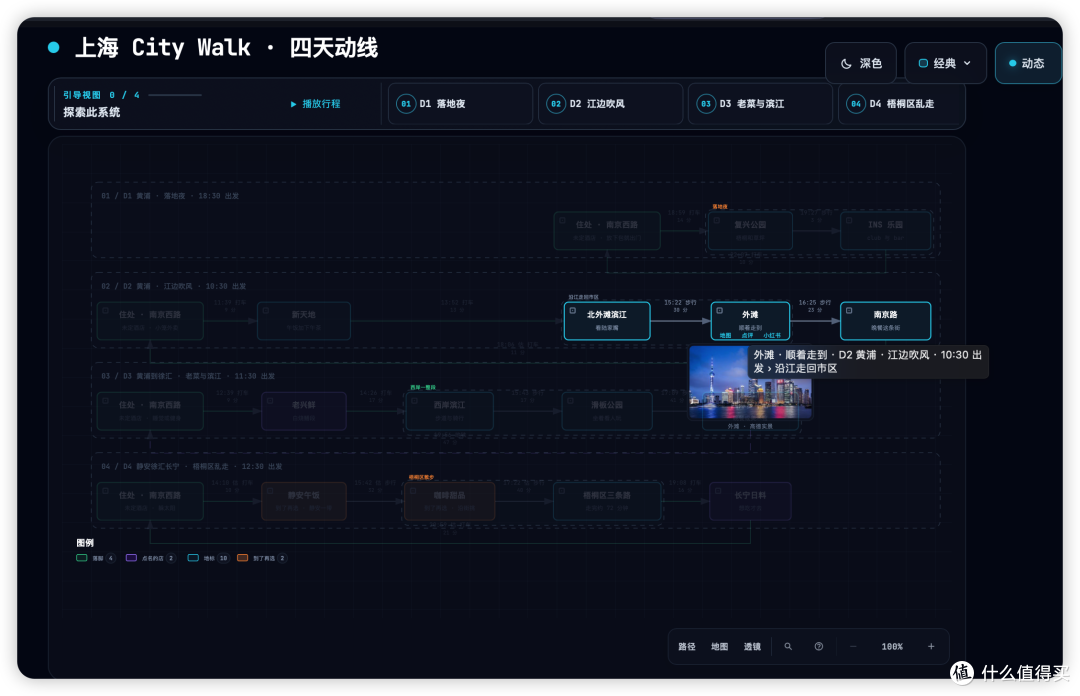This screenshot has height=696, width=1080.
Task: Click the 02 circle badge for D2
Action: (556, 104)
